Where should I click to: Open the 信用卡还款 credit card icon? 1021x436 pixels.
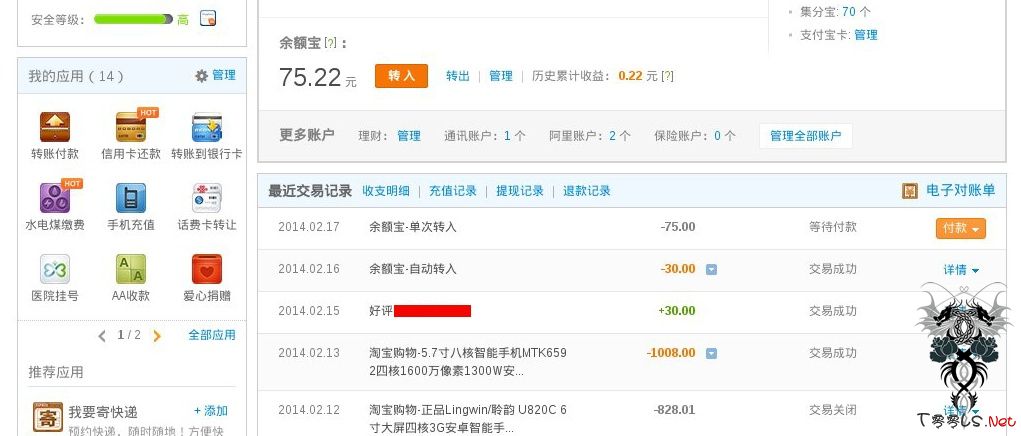131,128
